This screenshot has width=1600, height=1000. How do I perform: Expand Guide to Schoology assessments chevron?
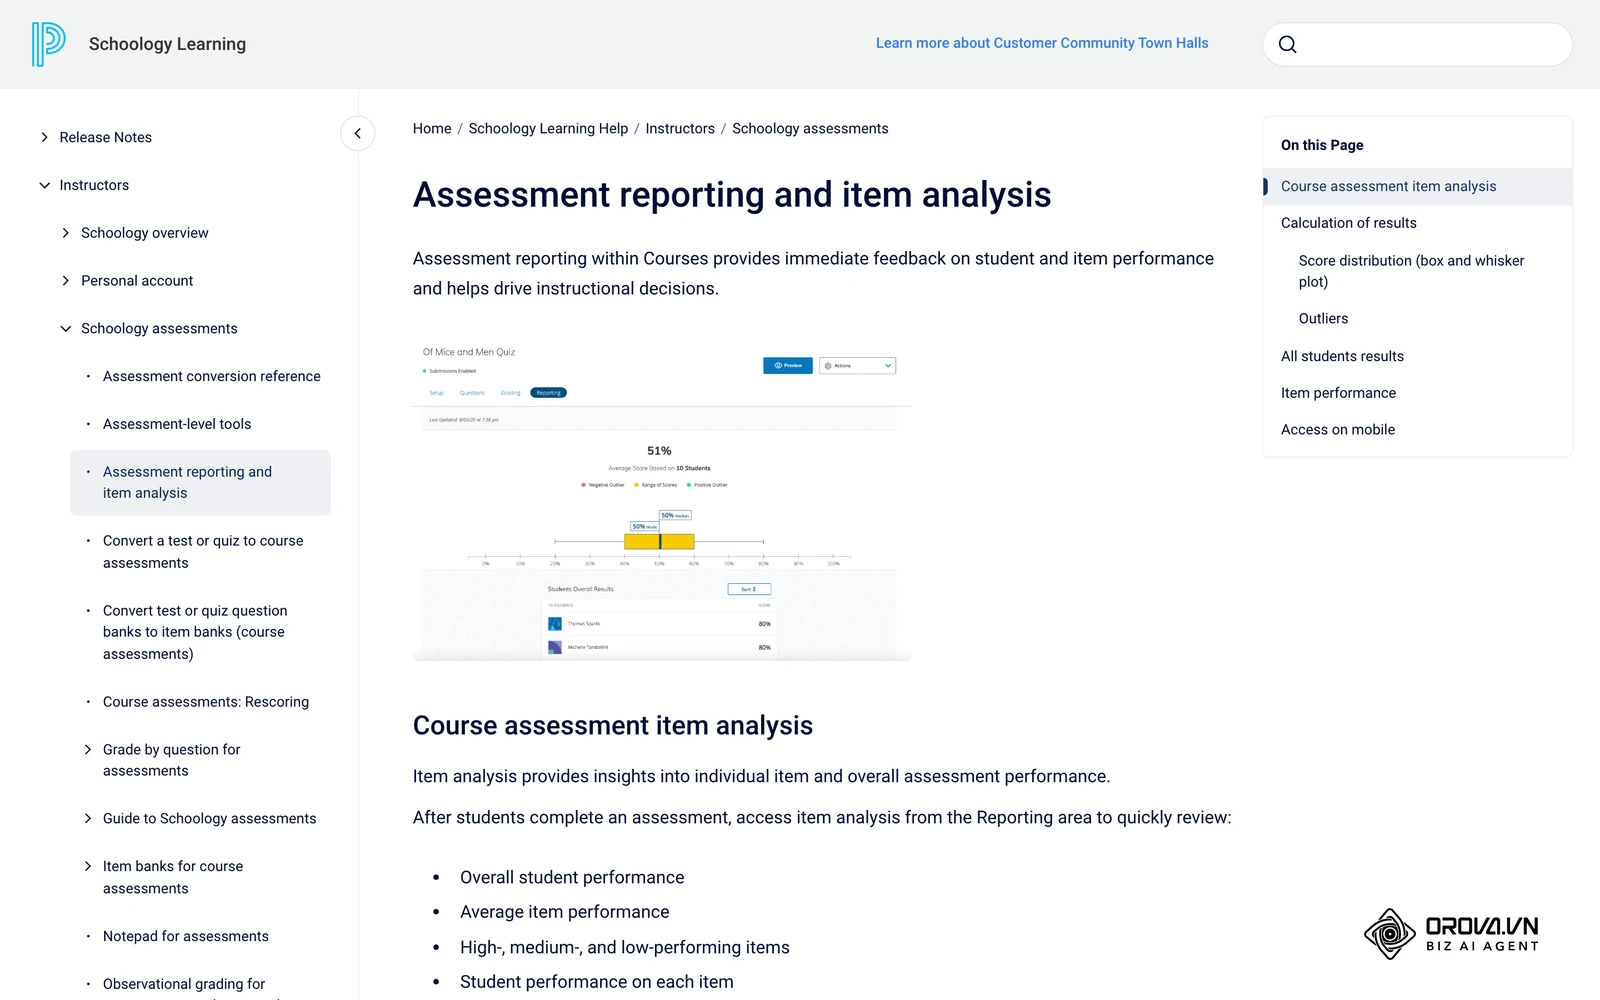pos(88,818)
